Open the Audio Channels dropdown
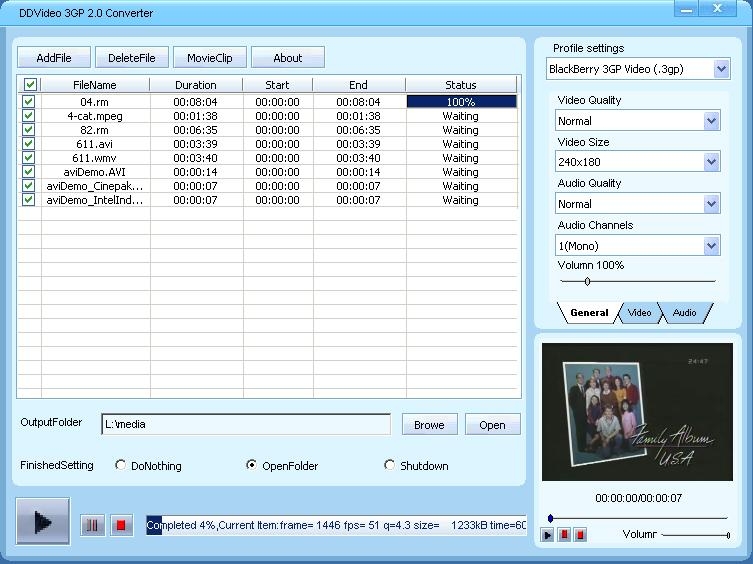The height and width of the screenshot is (564, 753). coord(711,246)
